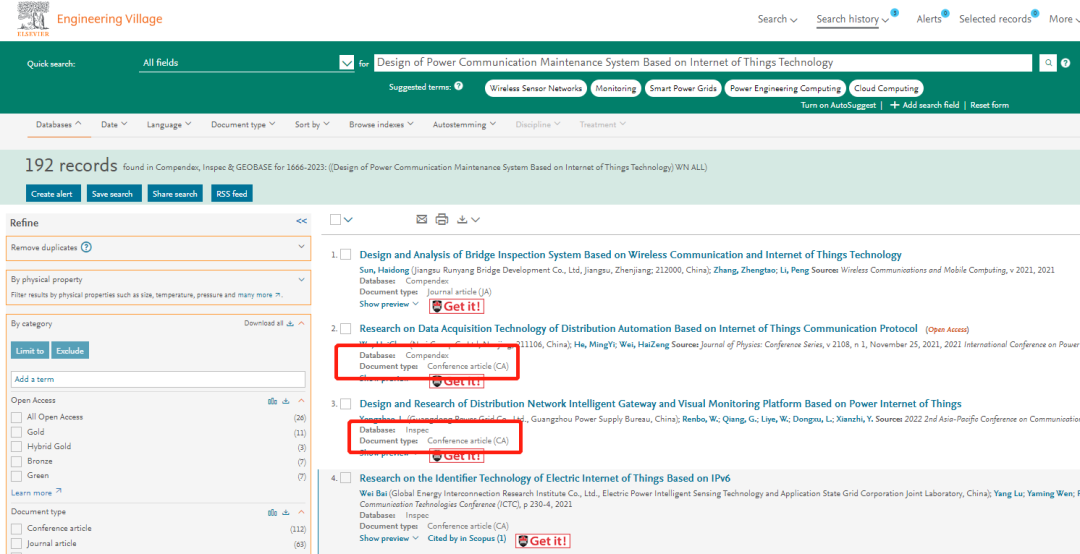Click the Exclude button

point(70,351)
